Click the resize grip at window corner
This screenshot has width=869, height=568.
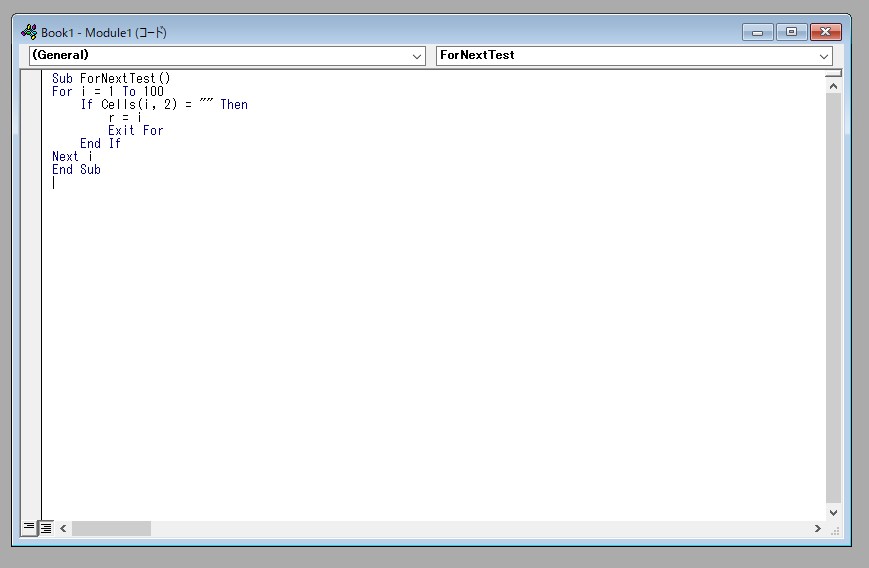[x=835, y=531]
